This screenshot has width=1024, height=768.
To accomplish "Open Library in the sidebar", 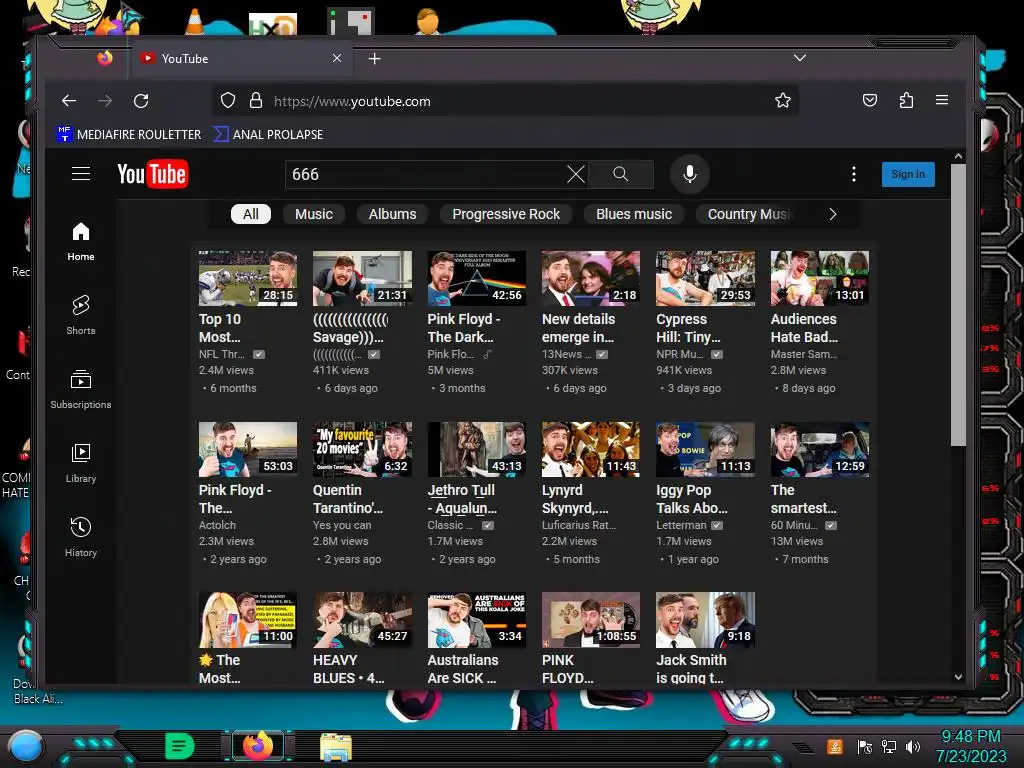I will click(81, 464).
